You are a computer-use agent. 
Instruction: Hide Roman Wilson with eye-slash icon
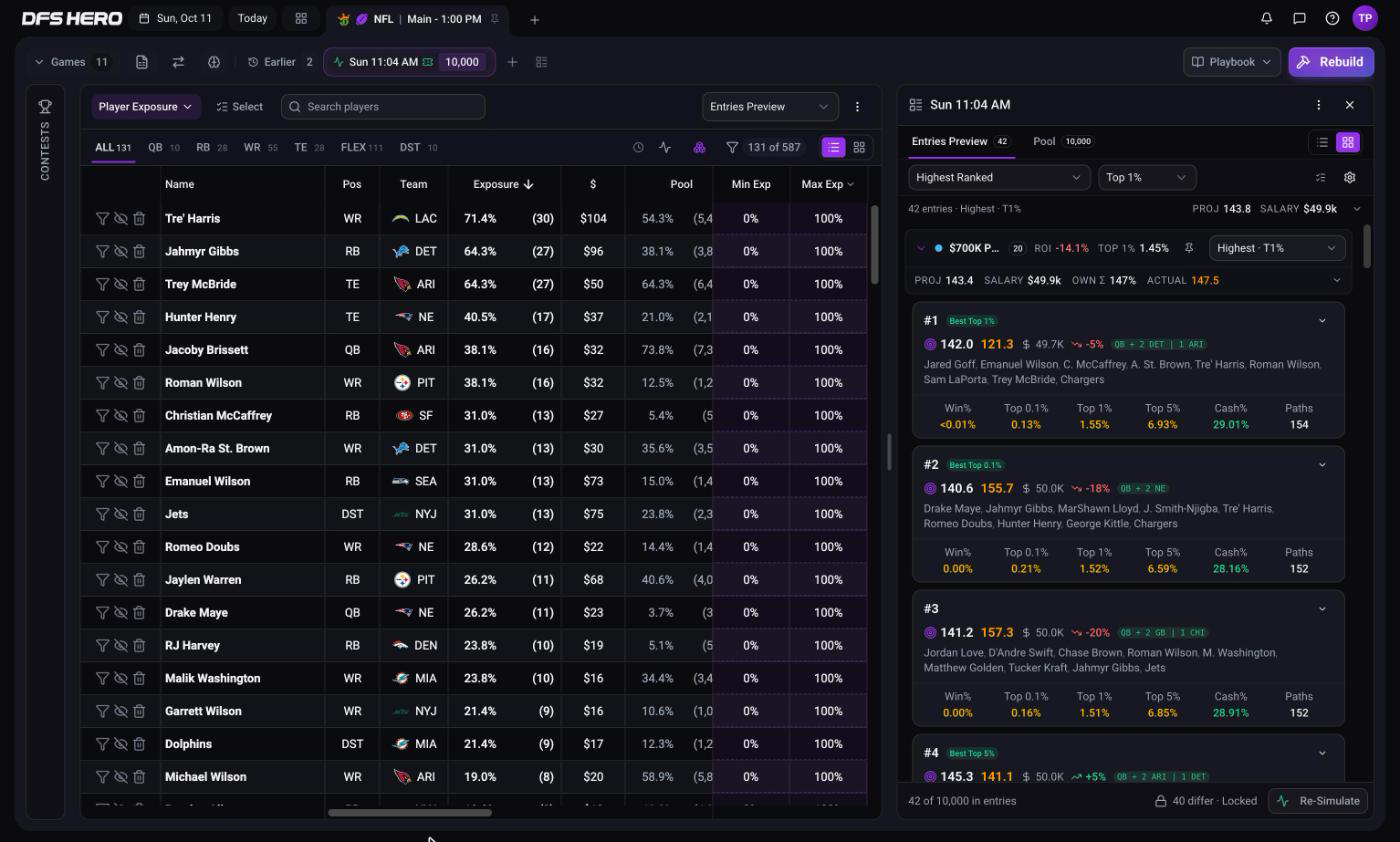tap(120, 383)
